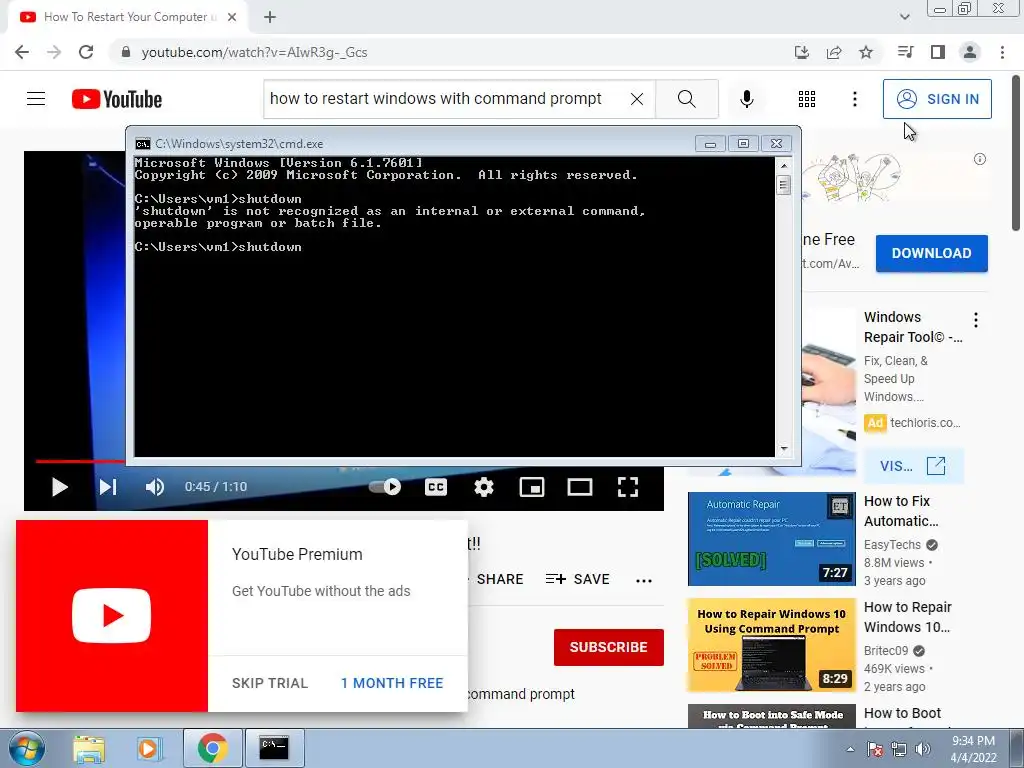The height and width of the screenshot is (768, 1024).
Task: Open the media control icon in Chrome toolbar
Action: click(905, 52)
